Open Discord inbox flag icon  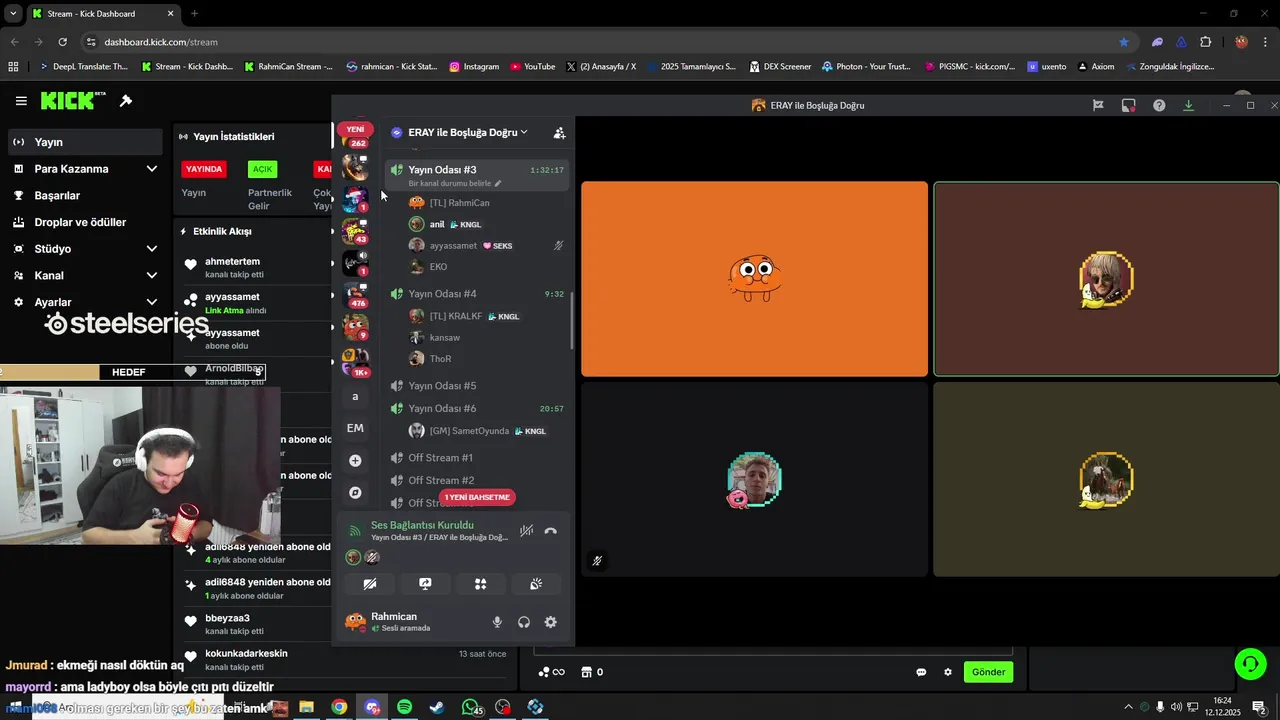tap(1098, 105)
